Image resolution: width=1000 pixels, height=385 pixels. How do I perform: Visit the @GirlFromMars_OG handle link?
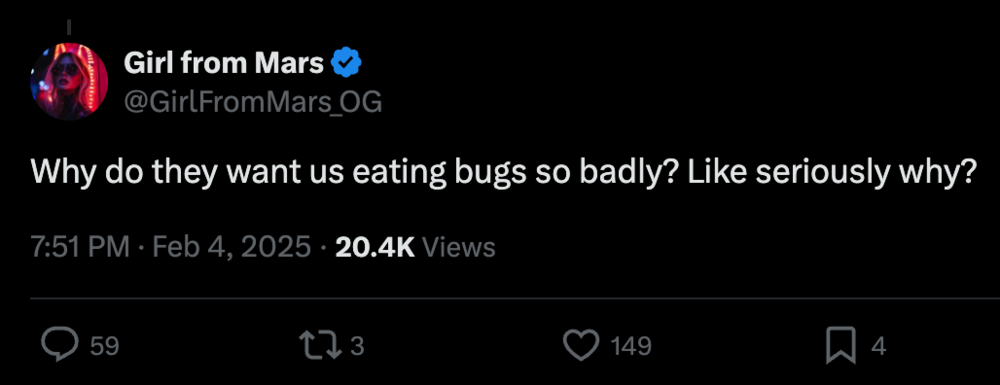point(253,101)
